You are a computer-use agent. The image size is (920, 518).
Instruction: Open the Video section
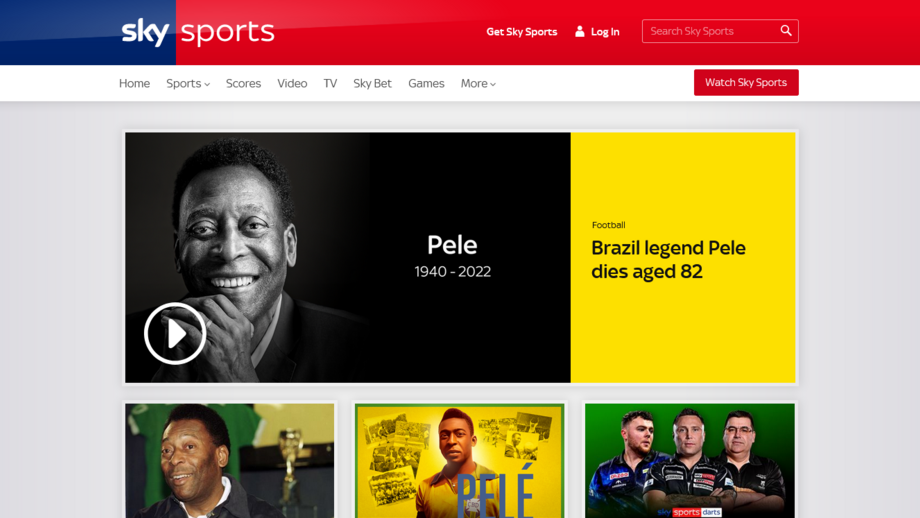[292, 83]
